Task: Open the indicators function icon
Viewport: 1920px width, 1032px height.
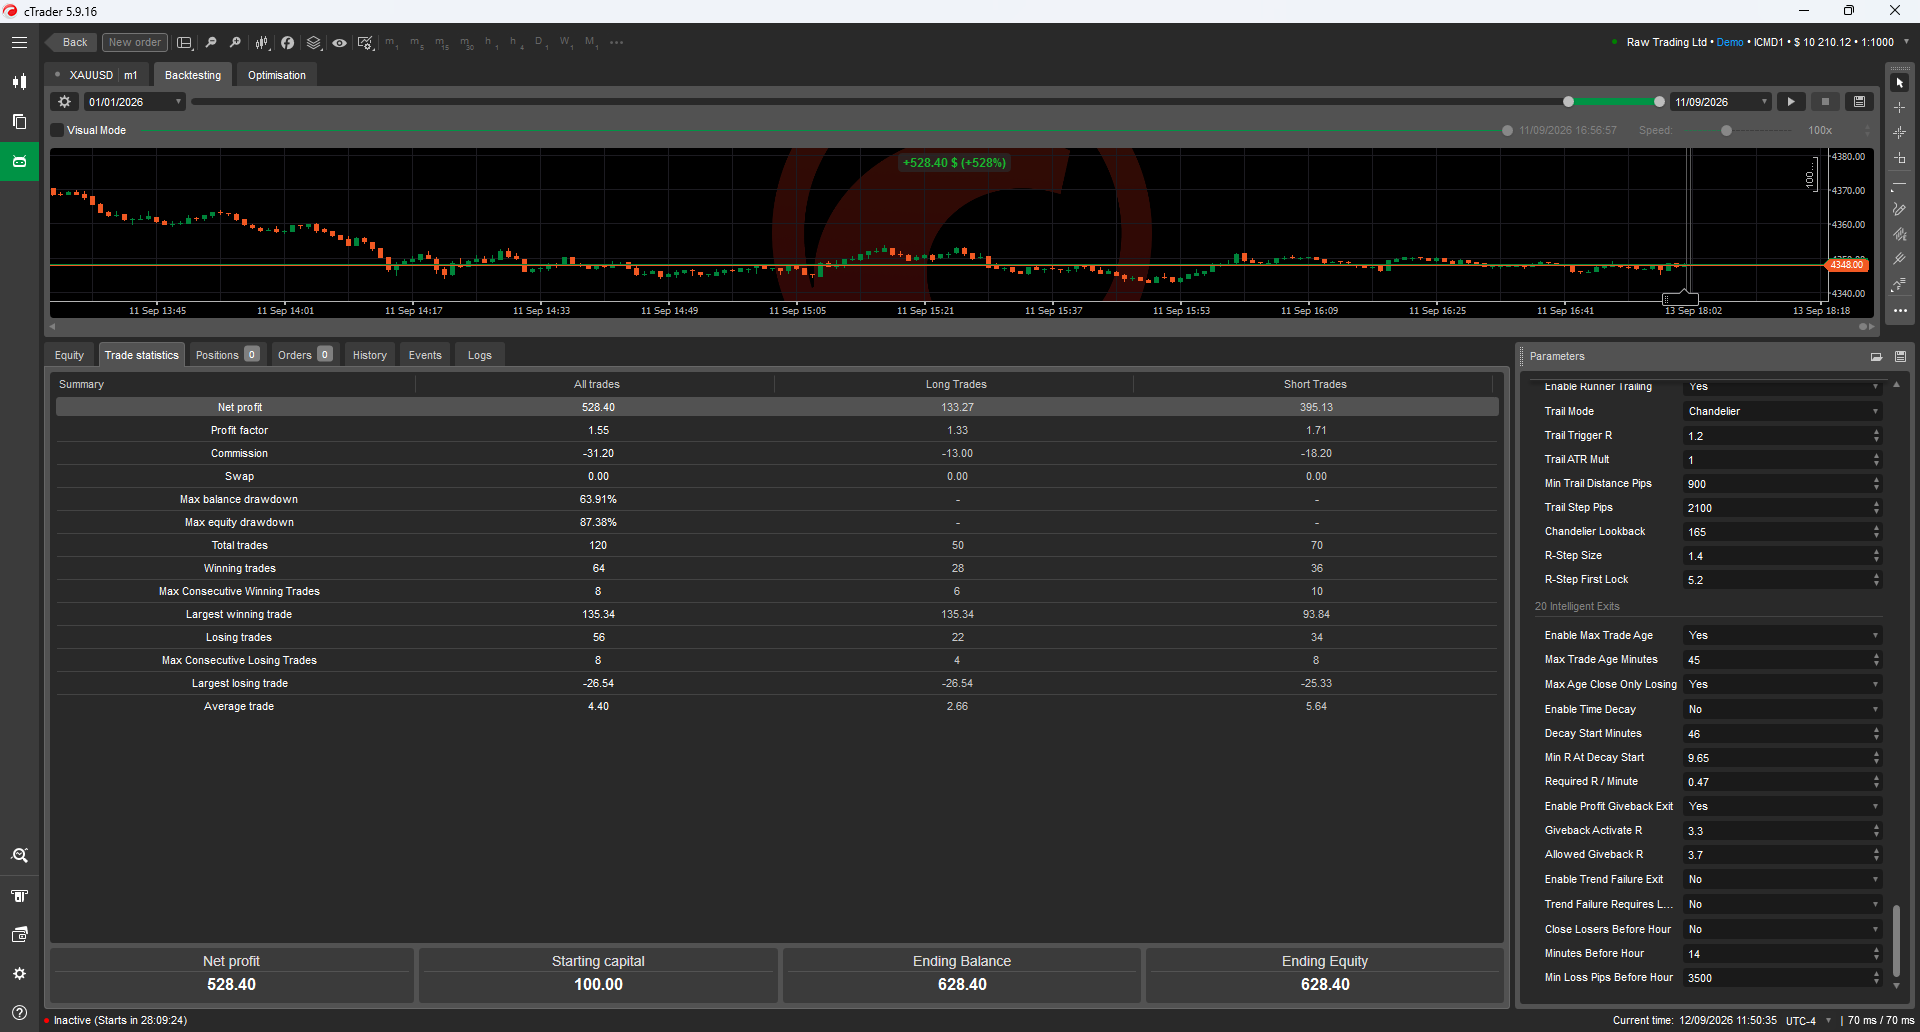Action: pos(288,42)
